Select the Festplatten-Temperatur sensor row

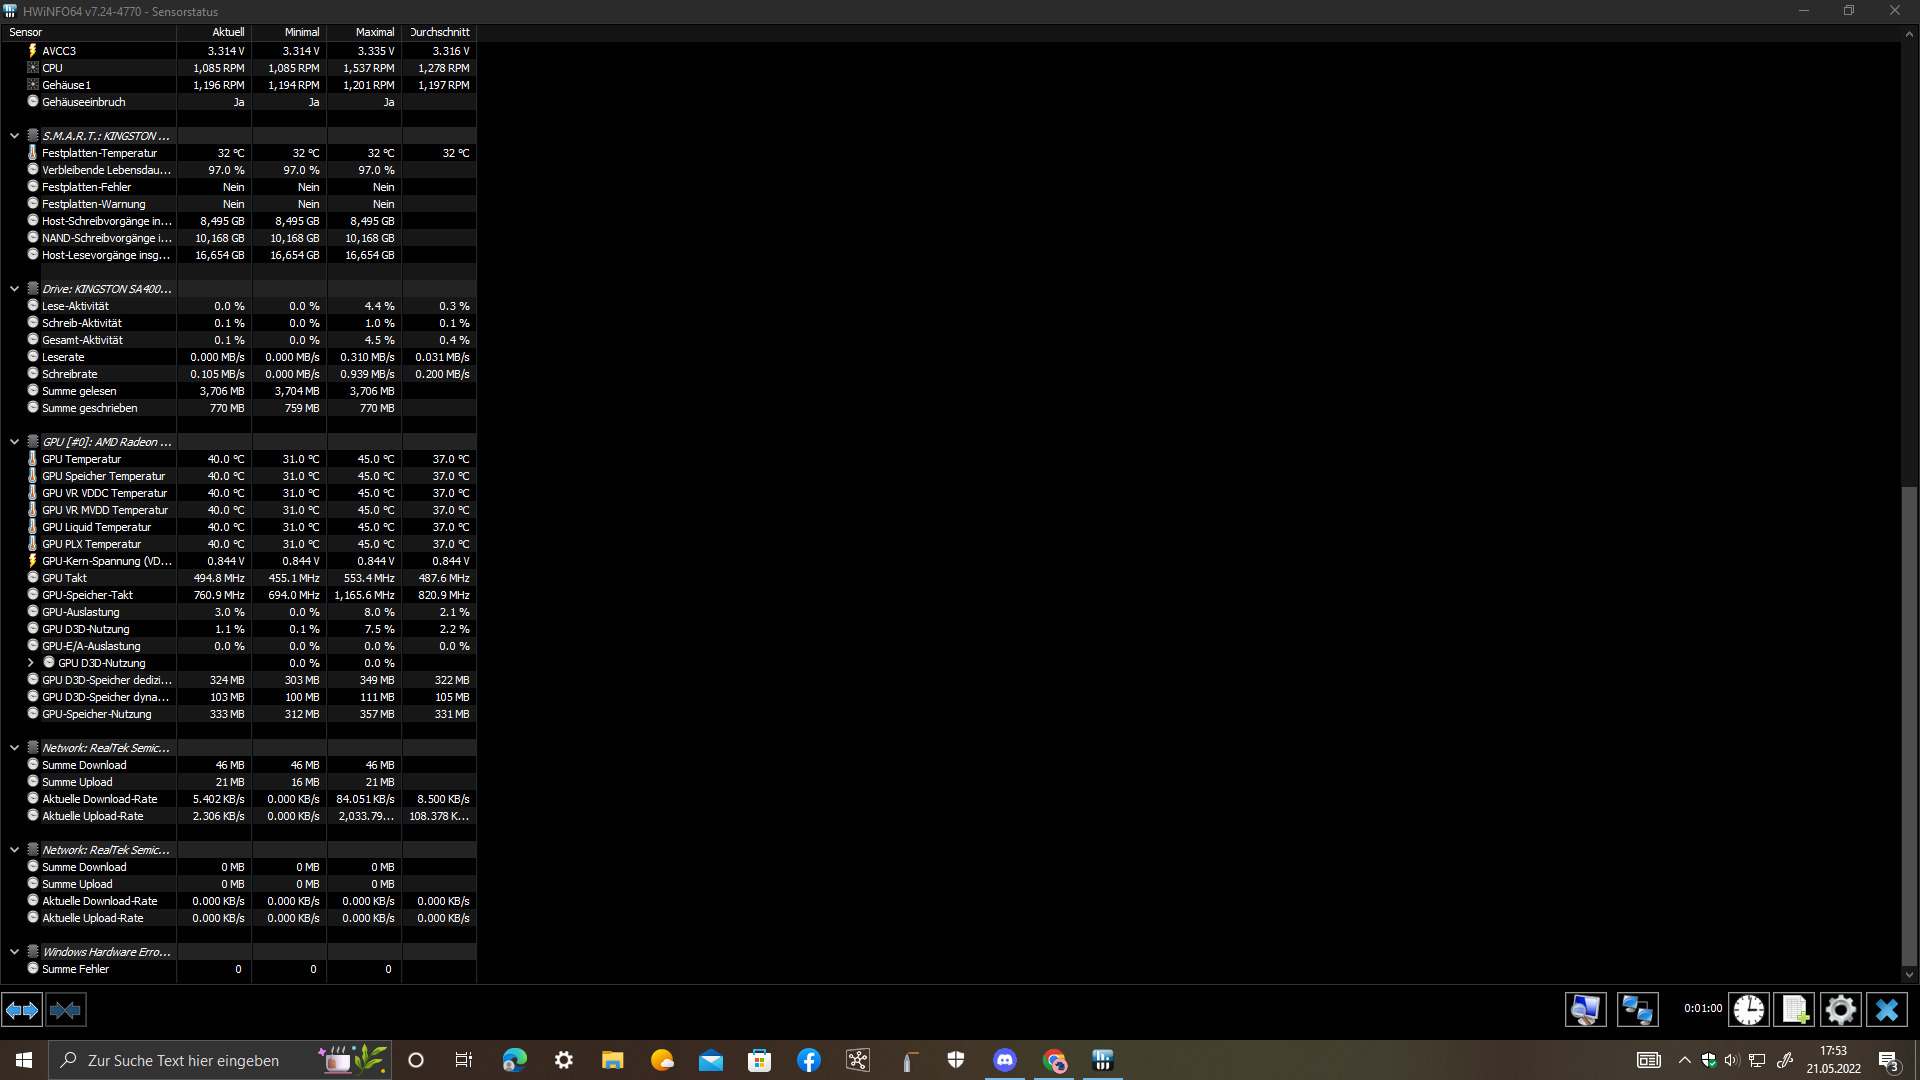coord(99,153)
